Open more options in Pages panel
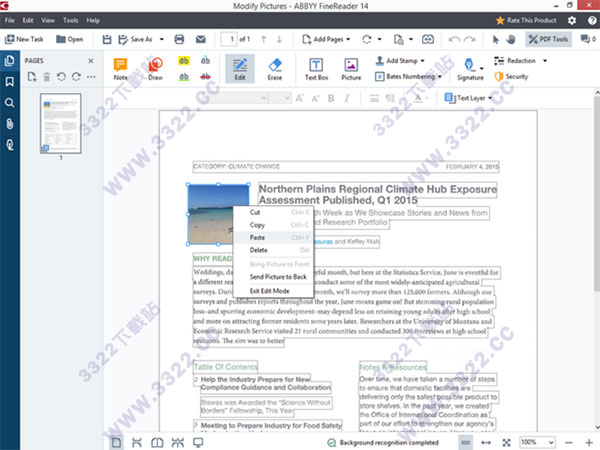The image size is (600, 450). coord(91,77)
